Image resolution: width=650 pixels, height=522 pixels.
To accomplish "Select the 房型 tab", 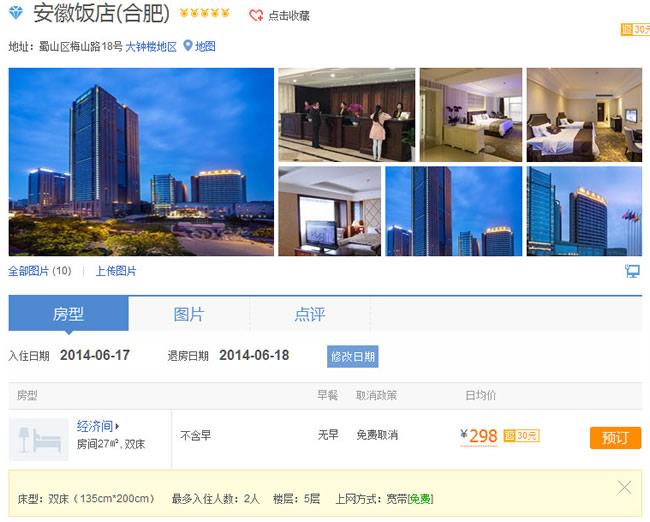I will 68,314.
